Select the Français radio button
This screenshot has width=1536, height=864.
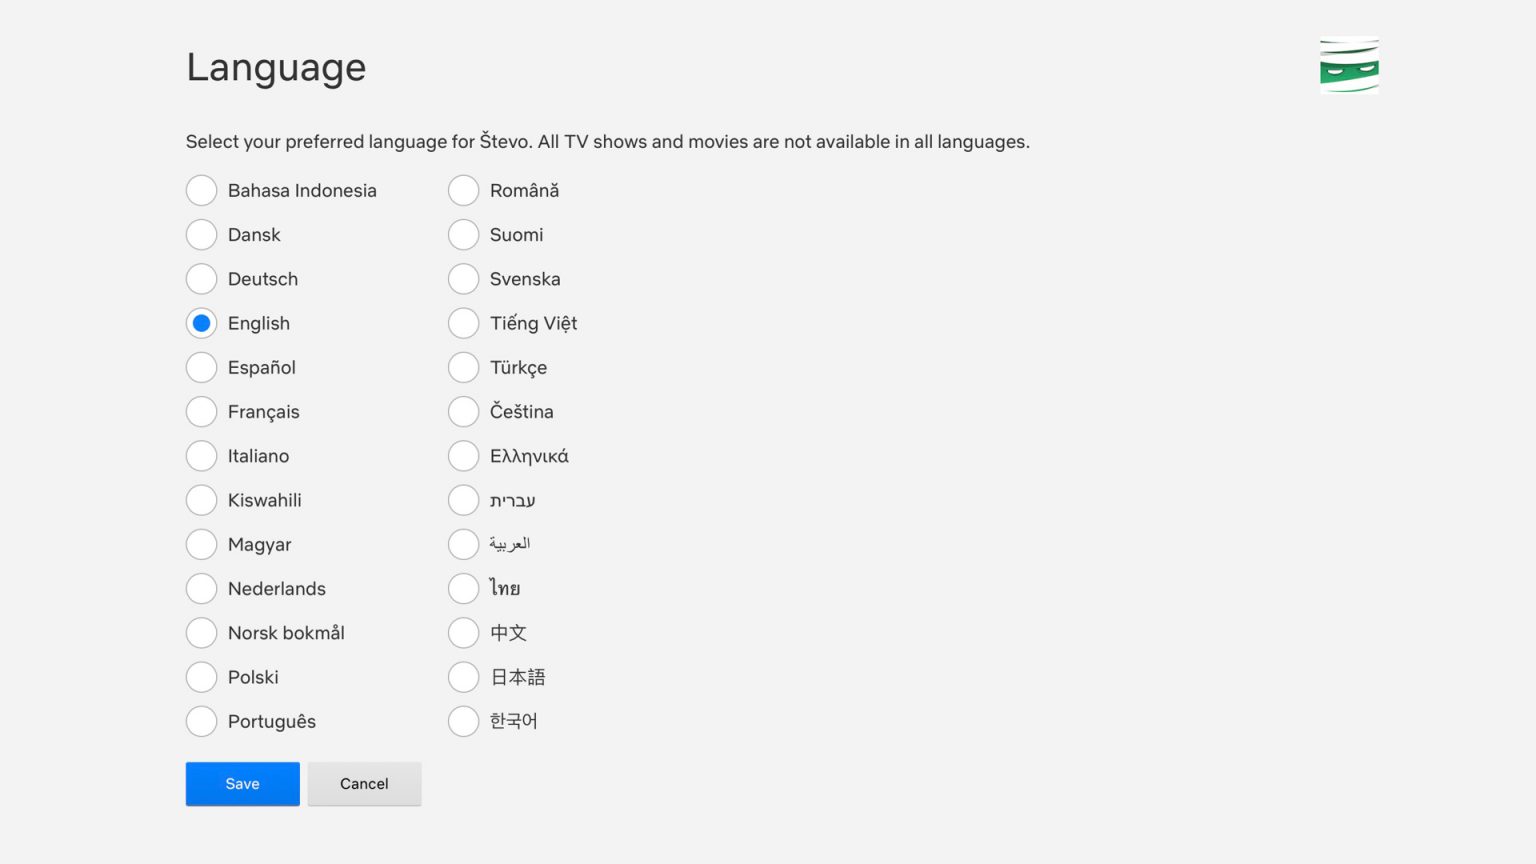tap(201, 411)
